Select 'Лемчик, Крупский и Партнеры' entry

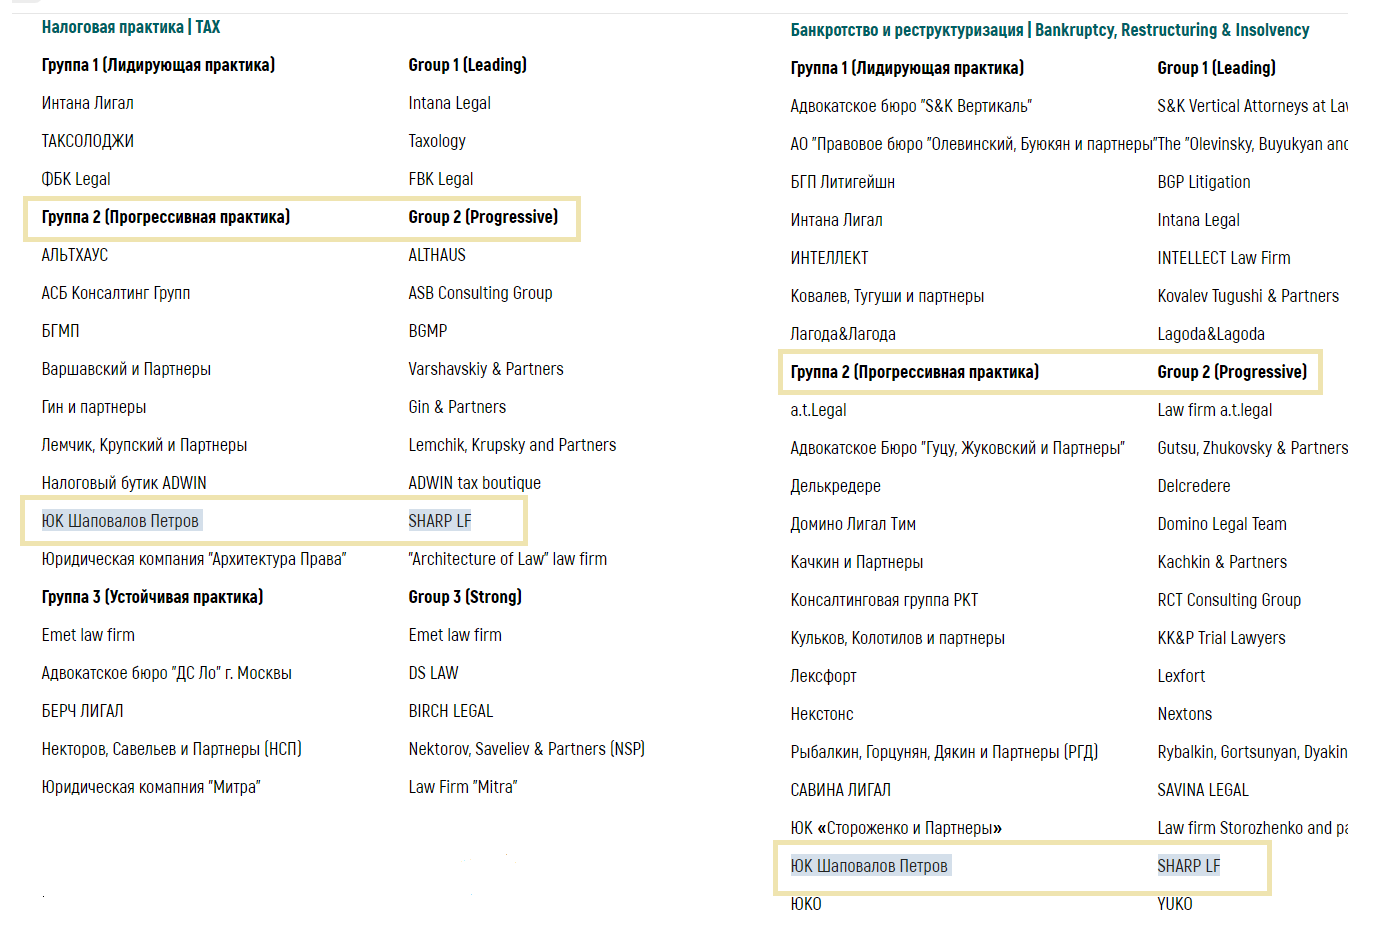[x=144, y=445]
